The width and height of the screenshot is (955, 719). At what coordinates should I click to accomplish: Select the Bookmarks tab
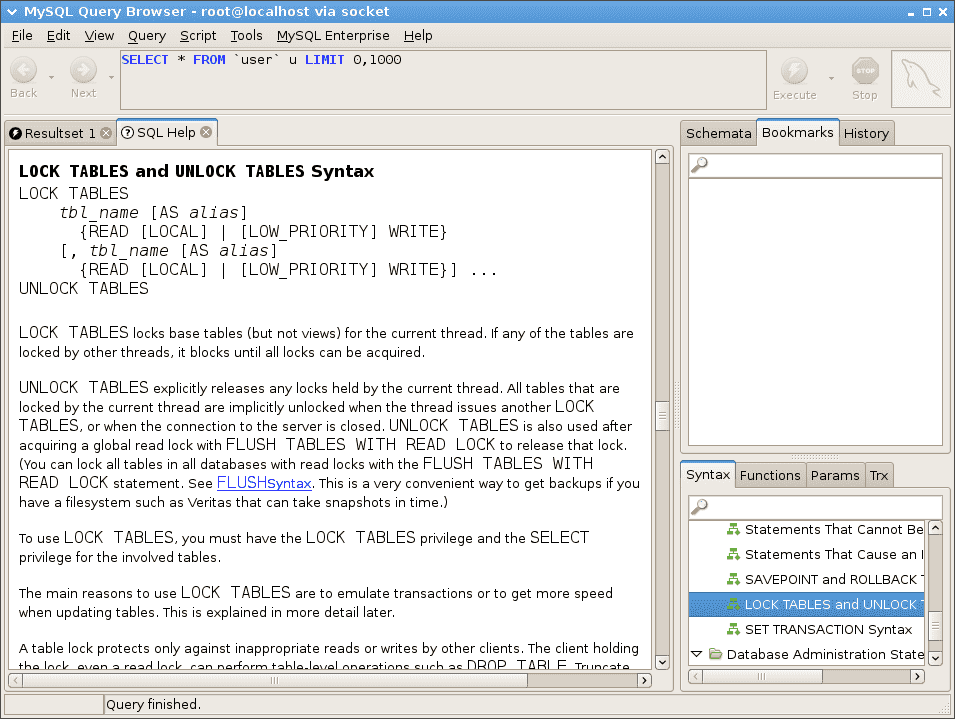pyautogui.click(x=798, y=132)
